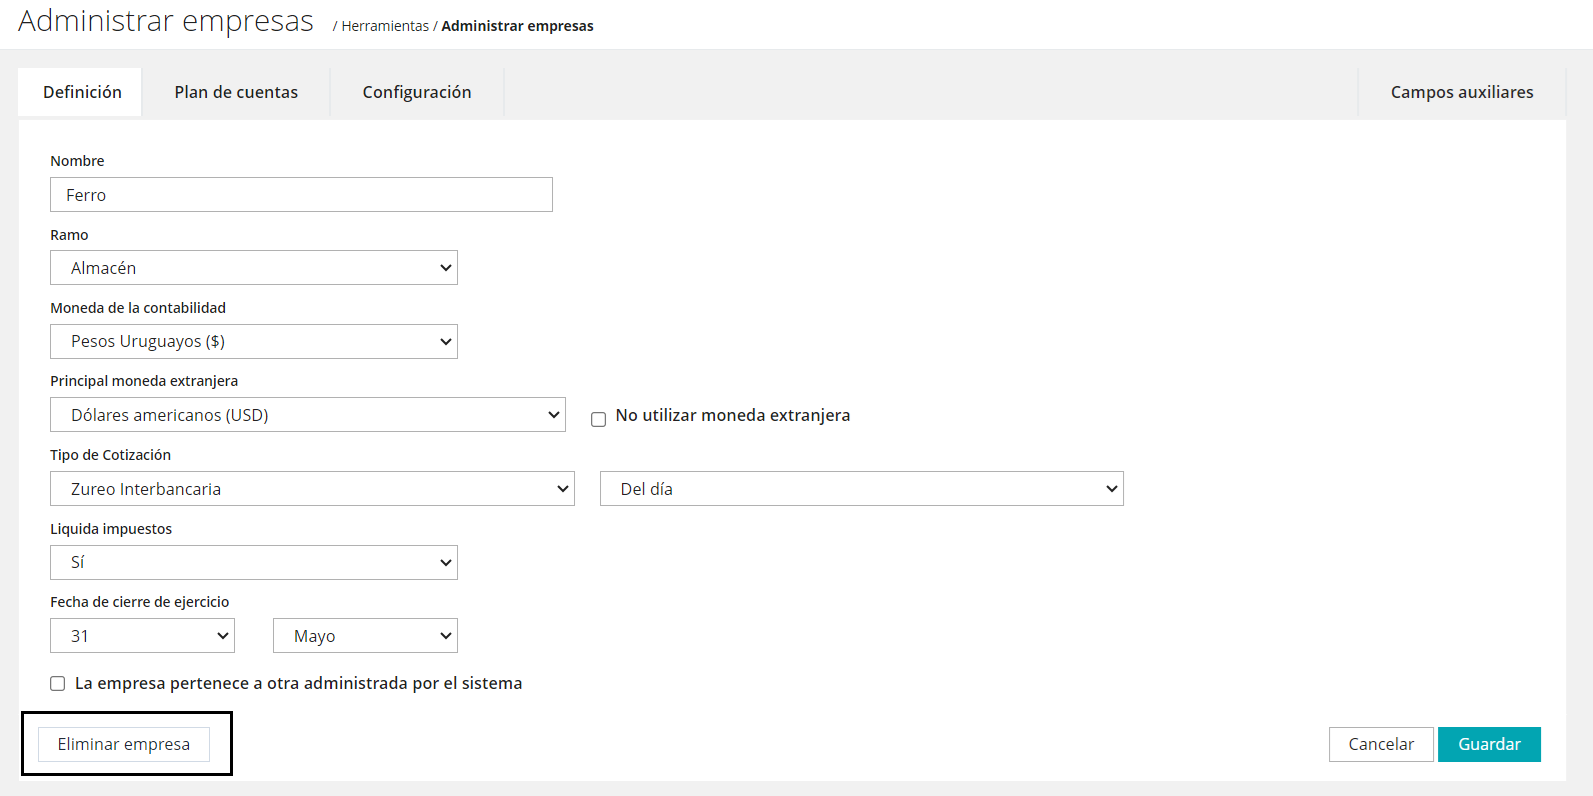Viewport: 1593px width, 796px height.
Task: Check La empresa pertenece a otra box
Action: coord(58,684)
